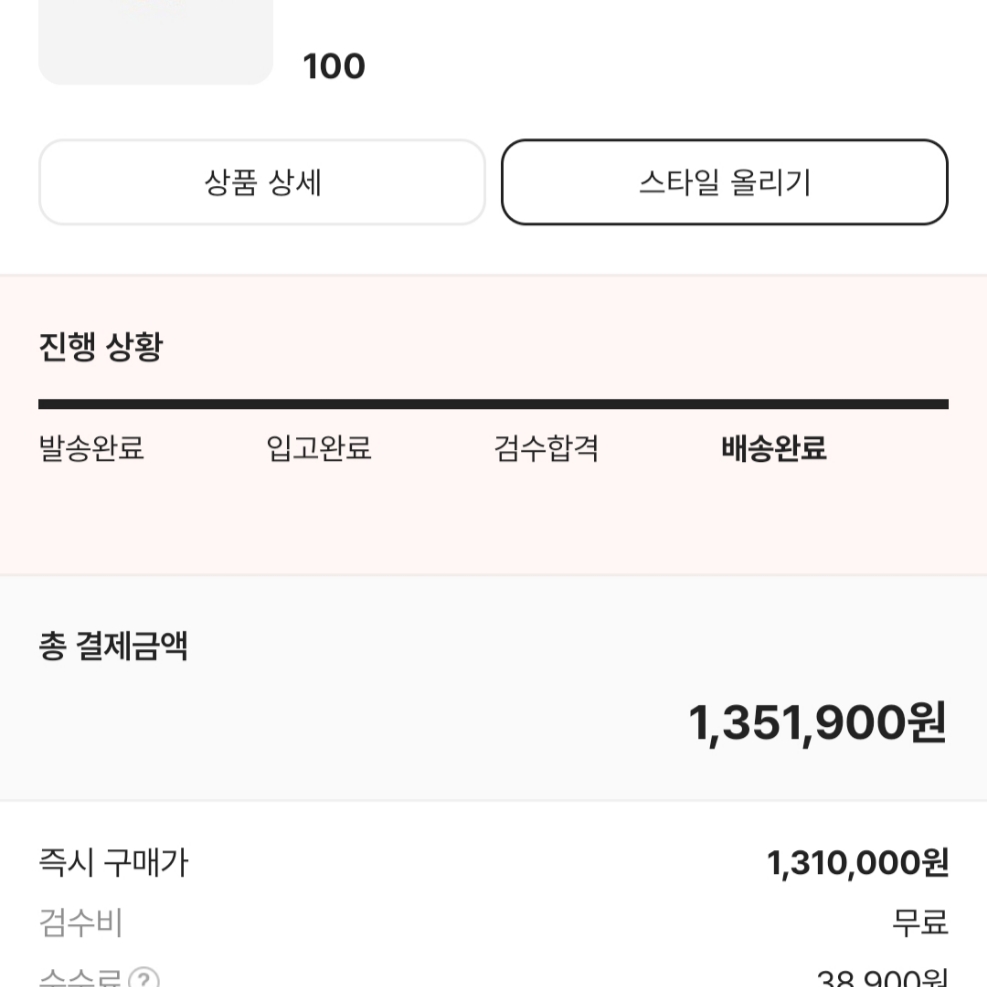
Task: Click the 진행 상황 section heading
Action: 101,347
